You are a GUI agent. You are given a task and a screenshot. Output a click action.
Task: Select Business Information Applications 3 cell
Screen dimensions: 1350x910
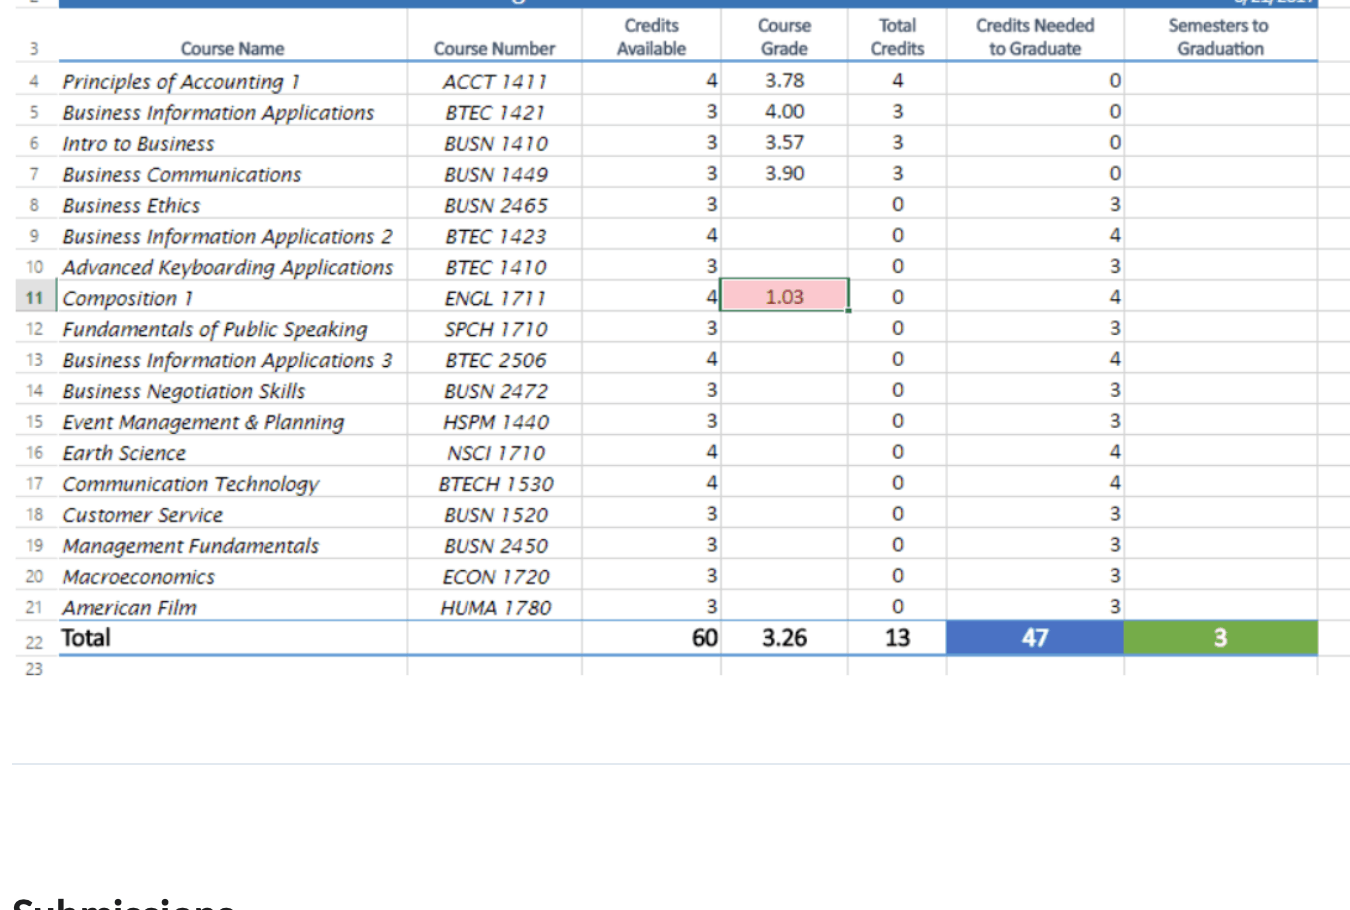point(232,359)
